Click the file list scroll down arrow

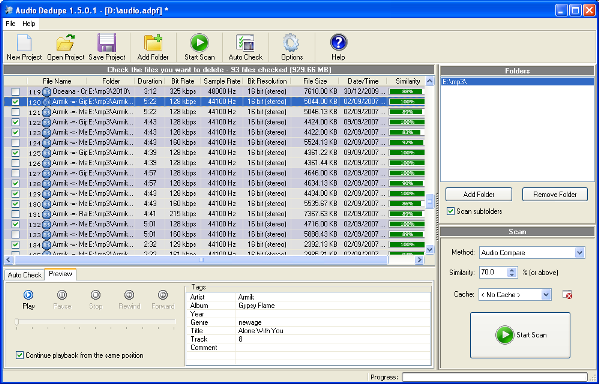(430, 250)
